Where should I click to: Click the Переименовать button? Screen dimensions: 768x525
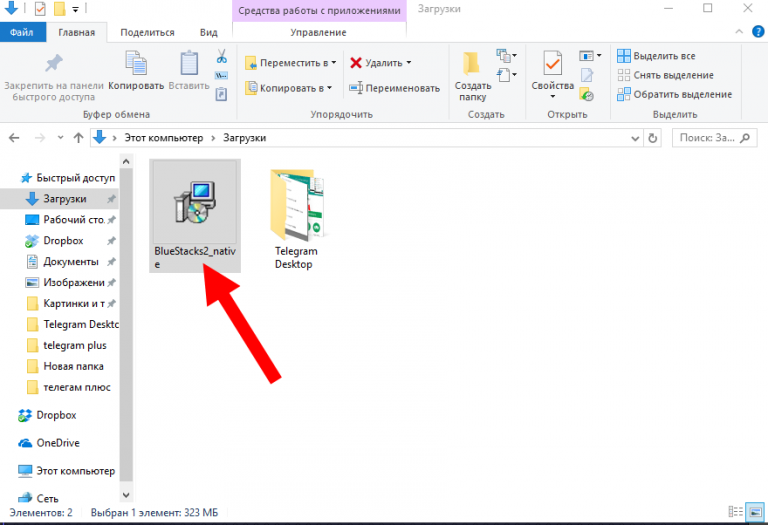click(x=394, y=88)
